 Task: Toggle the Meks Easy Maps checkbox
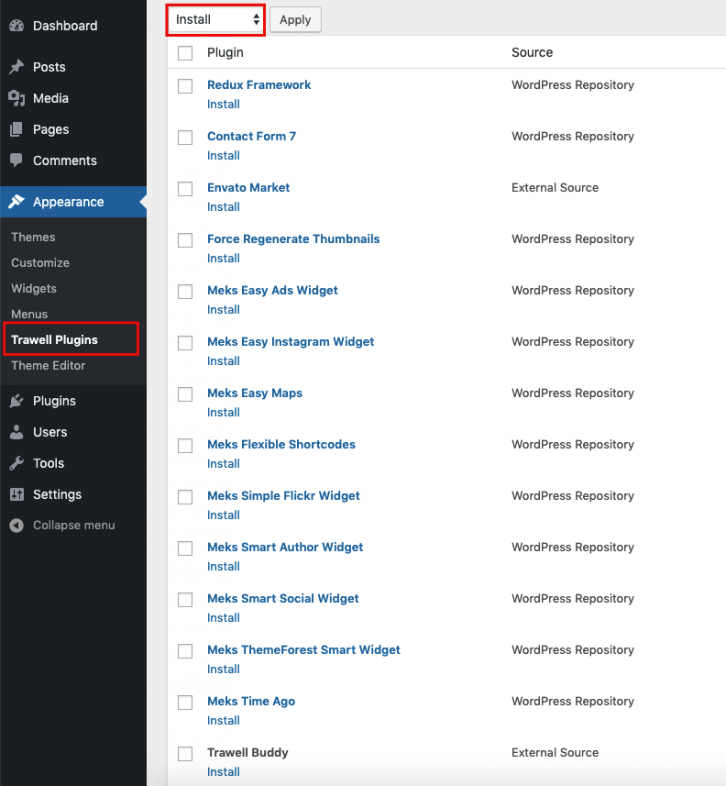click(x=185, y=394)
